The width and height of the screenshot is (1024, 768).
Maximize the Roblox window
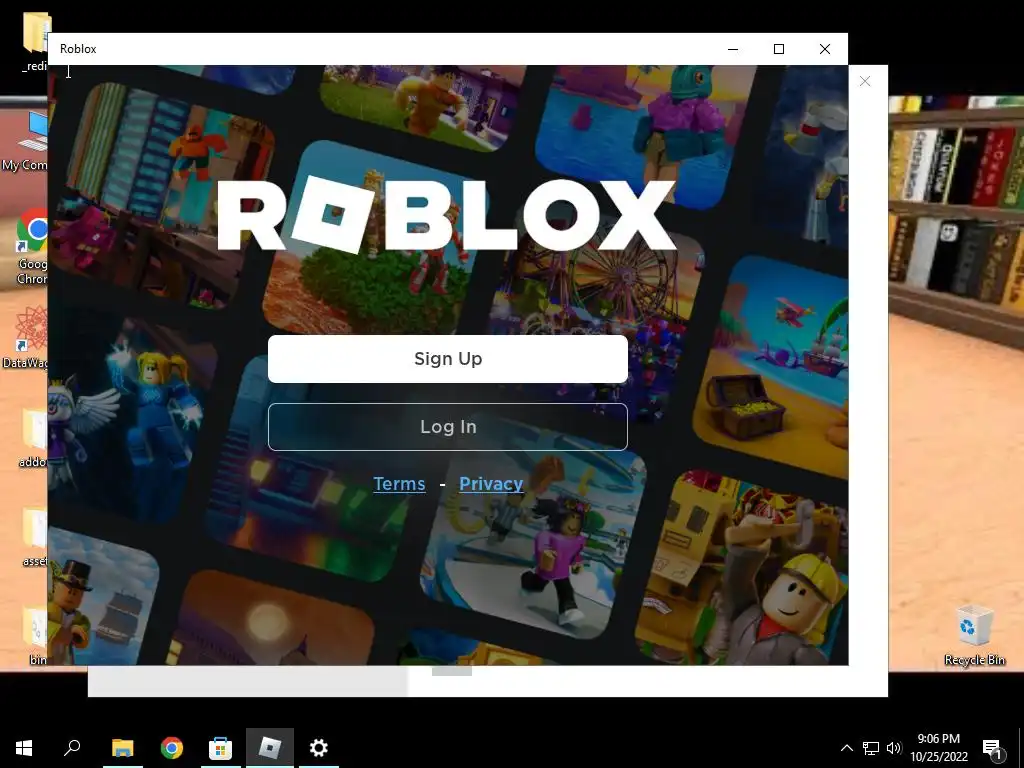point(778,49)
